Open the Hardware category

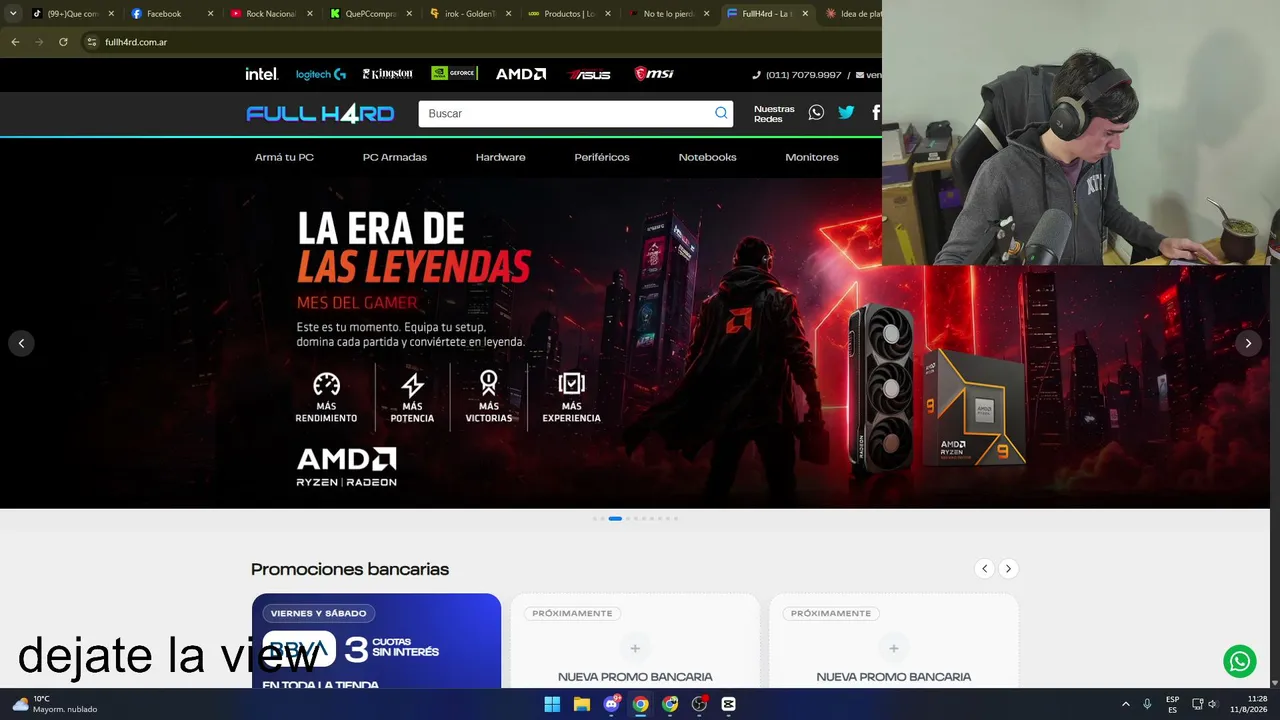500,157
